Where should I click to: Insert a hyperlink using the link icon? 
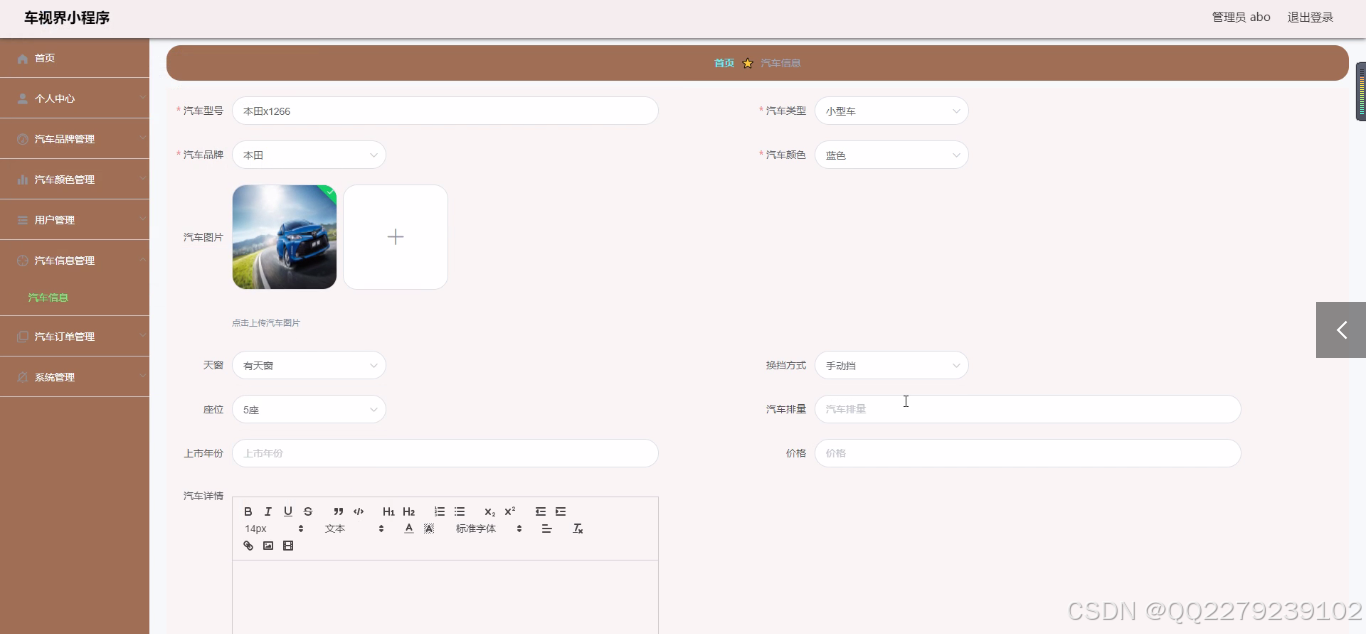click(x=248, y=545)
